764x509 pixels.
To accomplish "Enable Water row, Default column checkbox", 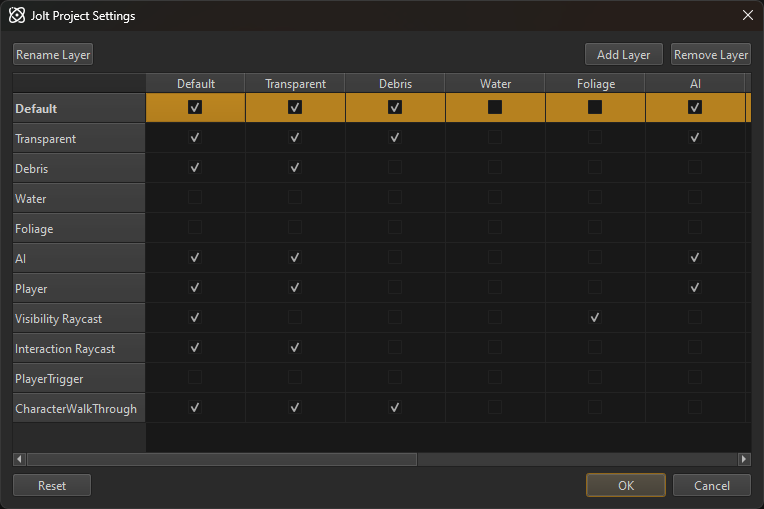I will pyautogui.click(x=195, y=197).
